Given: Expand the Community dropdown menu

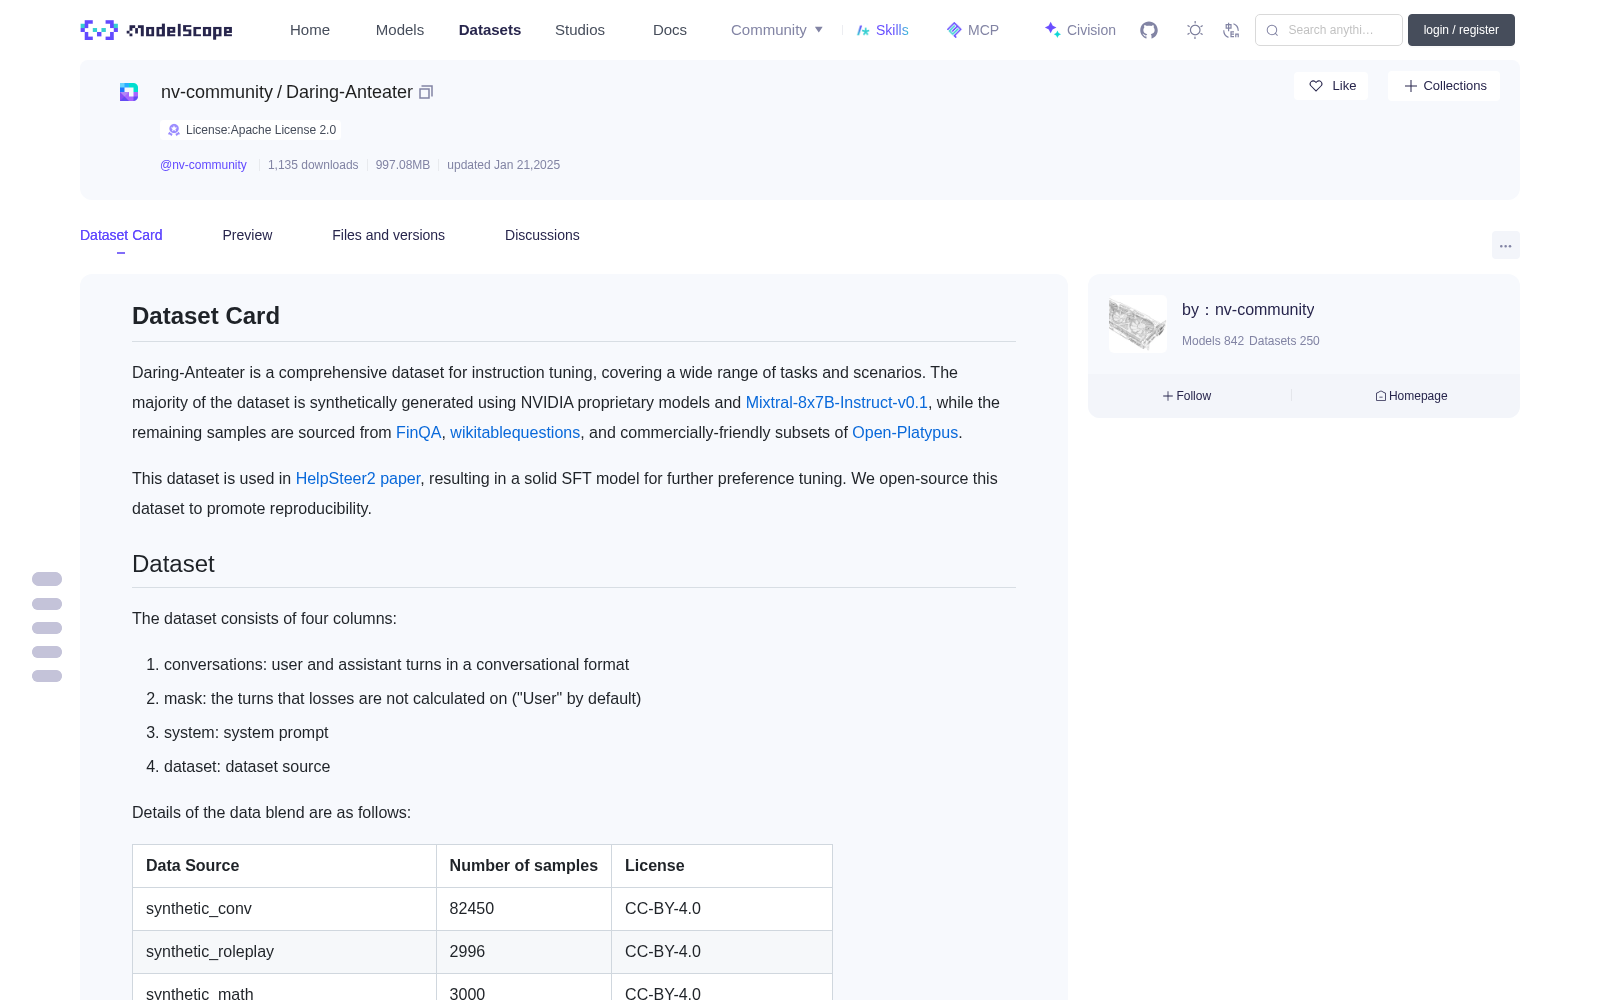Looking at the screenshot, I should (x=777, y=30).
